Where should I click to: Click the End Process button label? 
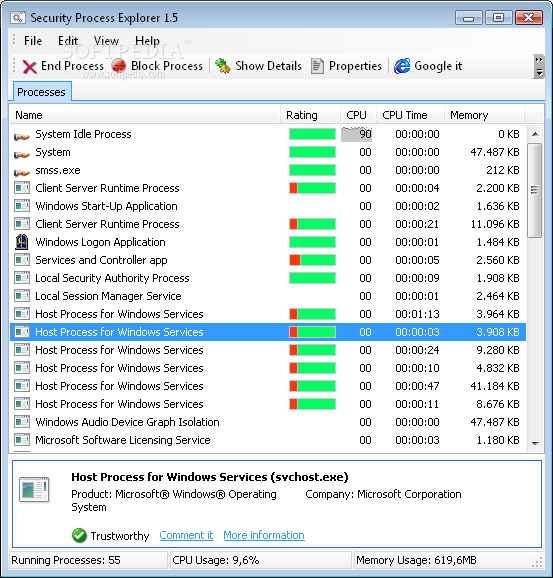click(72, 66)
